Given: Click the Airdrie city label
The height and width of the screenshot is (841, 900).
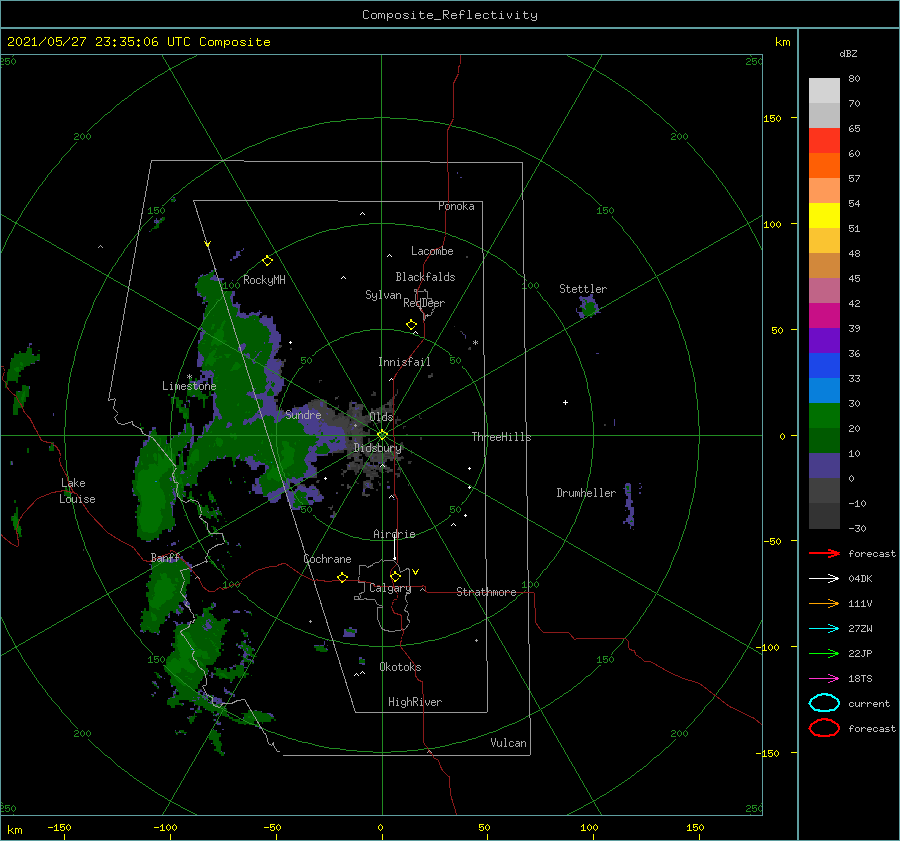Looking at the screenshot, I should pyautogui.click(x=394, y=534).
